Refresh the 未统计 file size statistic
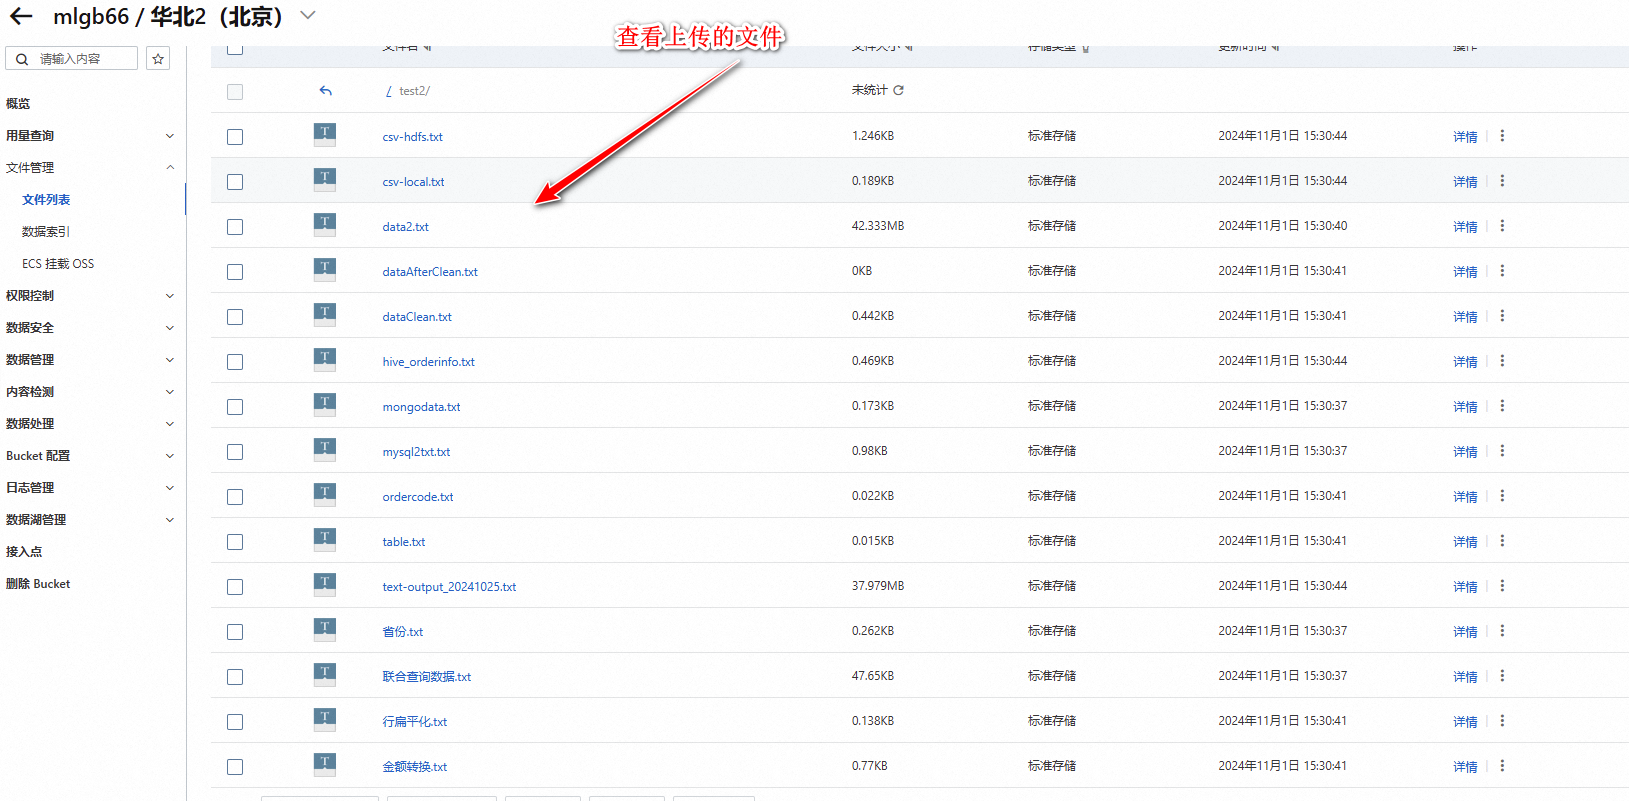 coord(899,90)
